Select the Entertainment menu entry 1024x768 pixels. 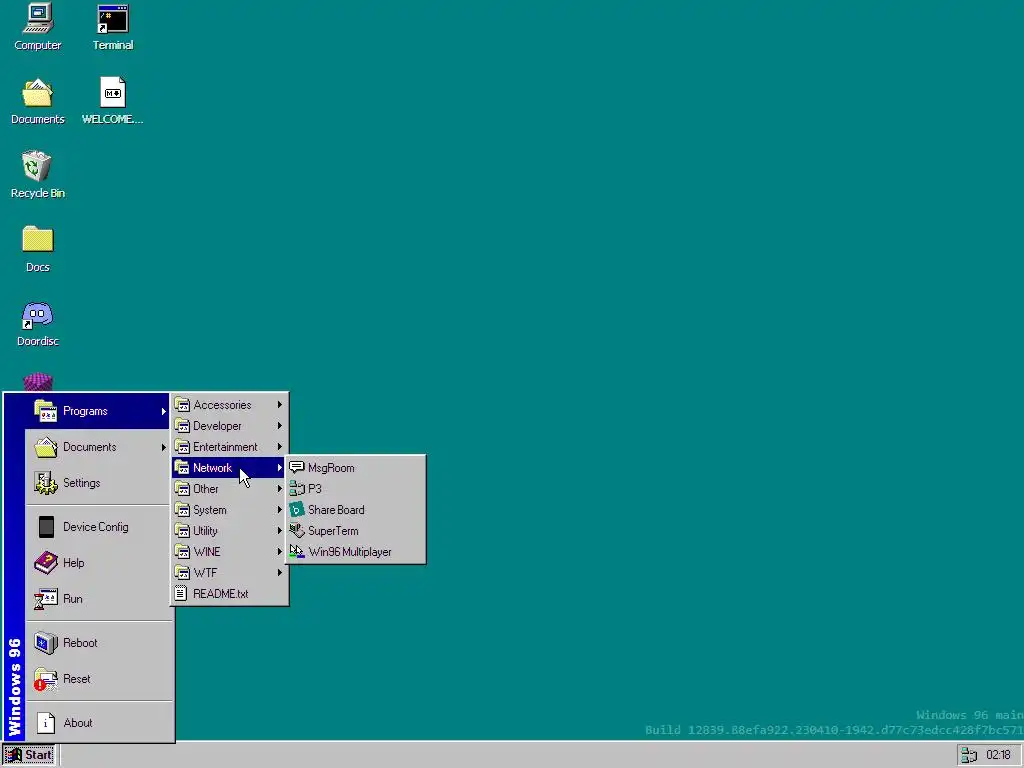click(229, 447)
